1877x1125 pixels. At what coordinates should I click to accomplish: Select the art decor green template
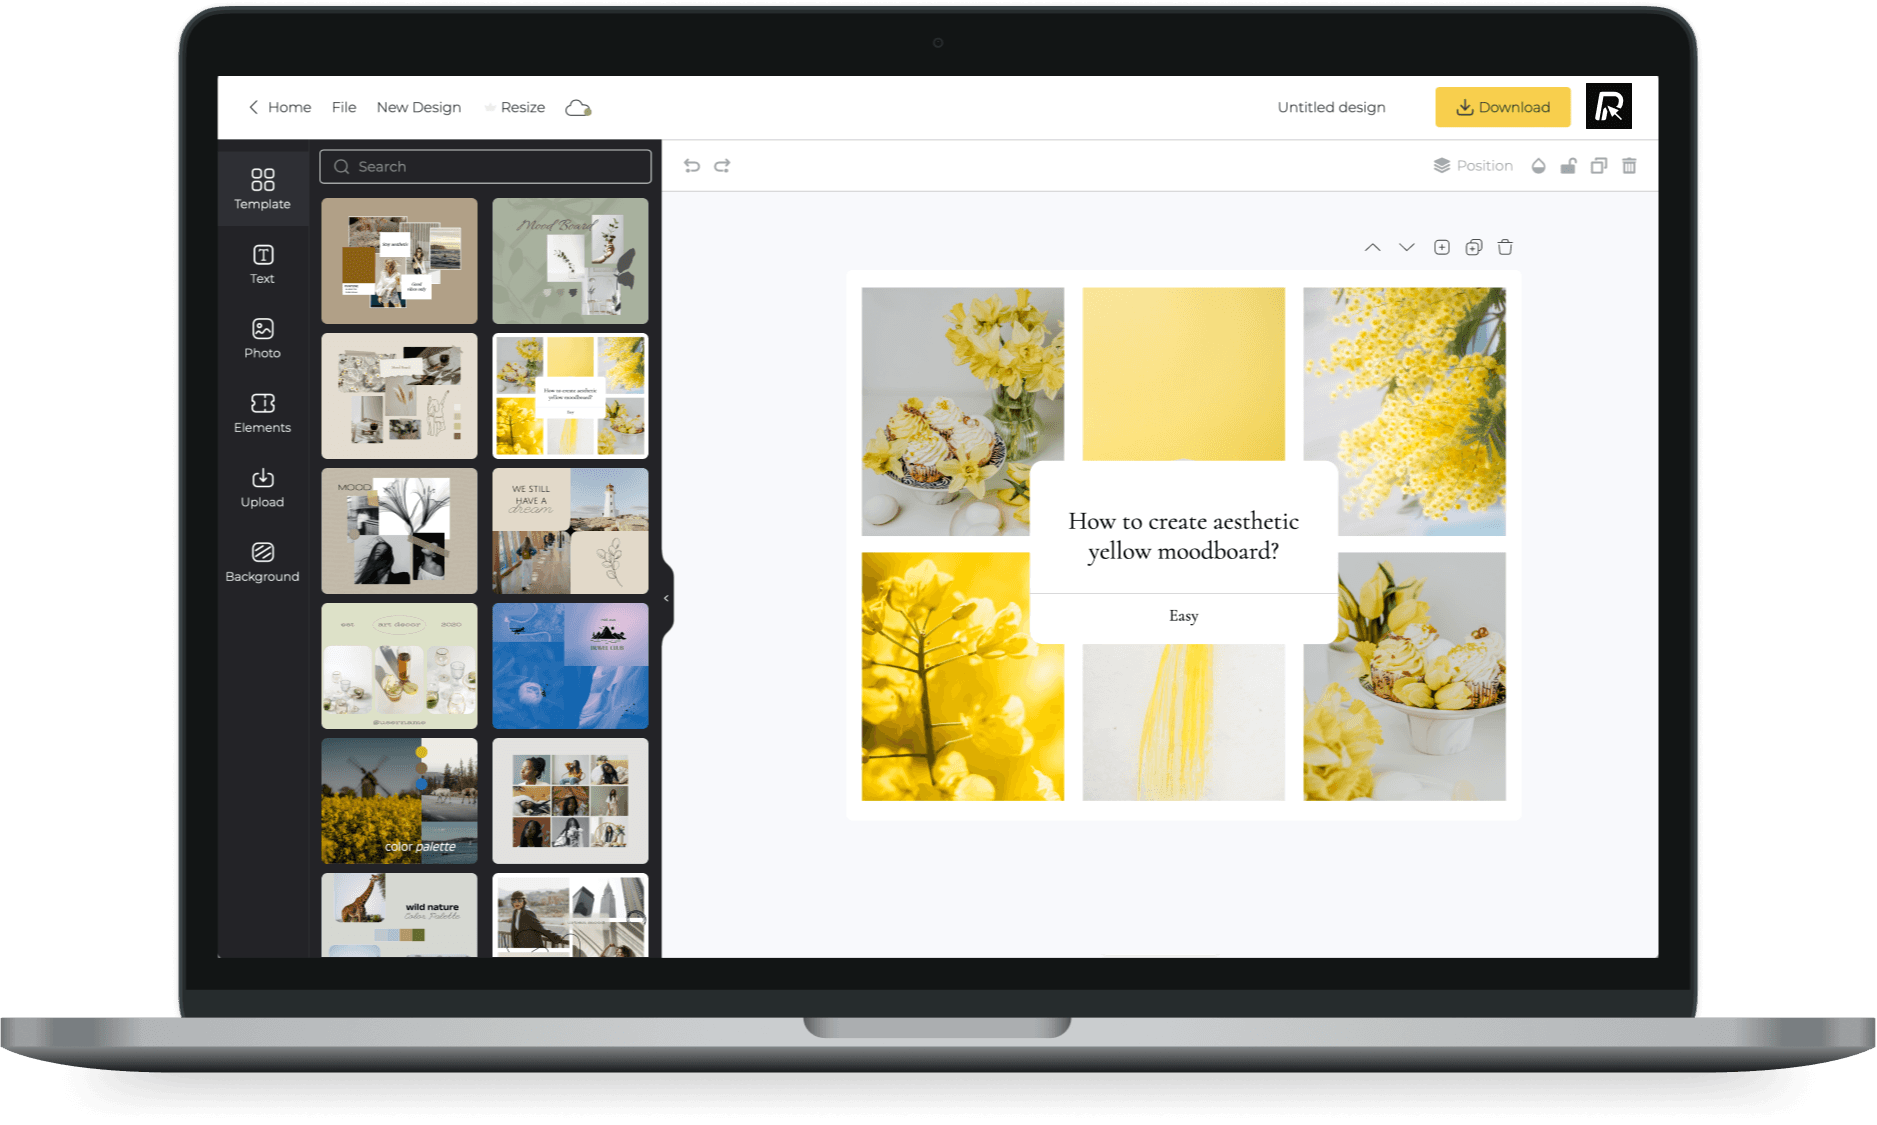pyautogui.click(x=399, y=666)
